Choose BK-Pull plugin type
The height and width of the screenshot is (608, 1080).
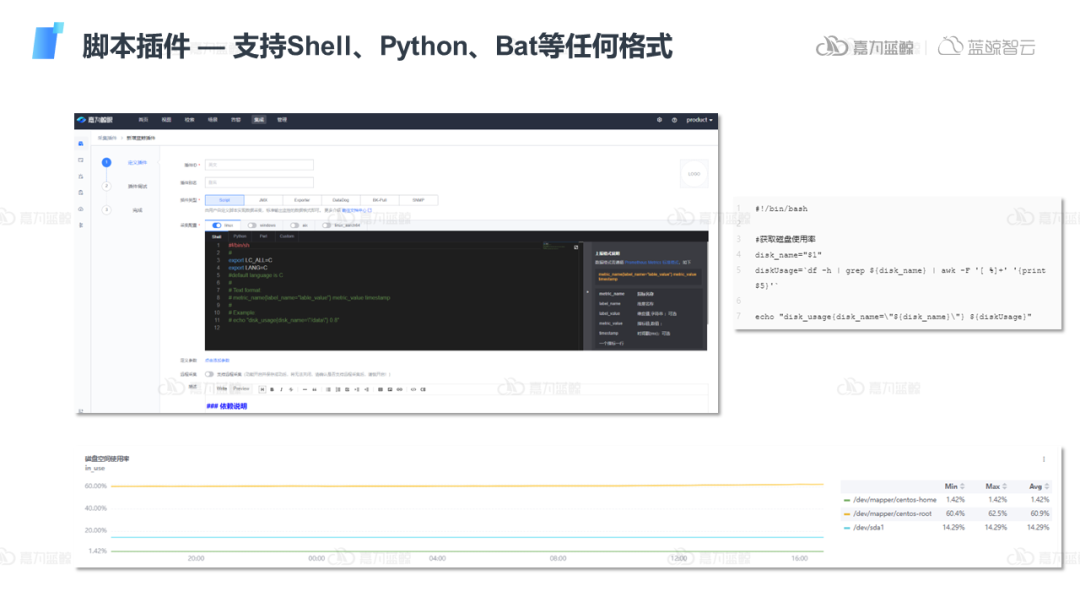tap(380, 200)
